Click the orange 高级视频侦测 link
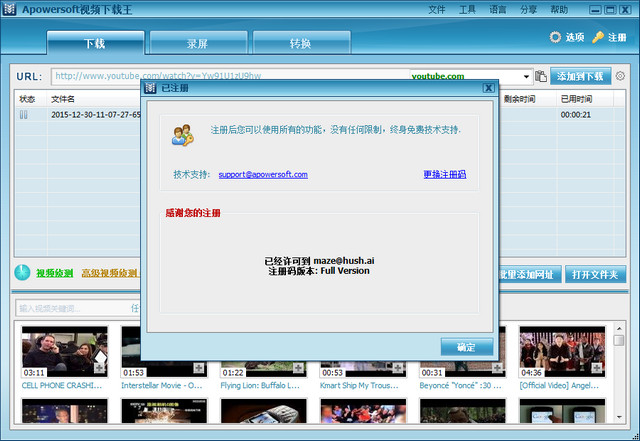This screenshot has height=441, width=640. (109, 273)
